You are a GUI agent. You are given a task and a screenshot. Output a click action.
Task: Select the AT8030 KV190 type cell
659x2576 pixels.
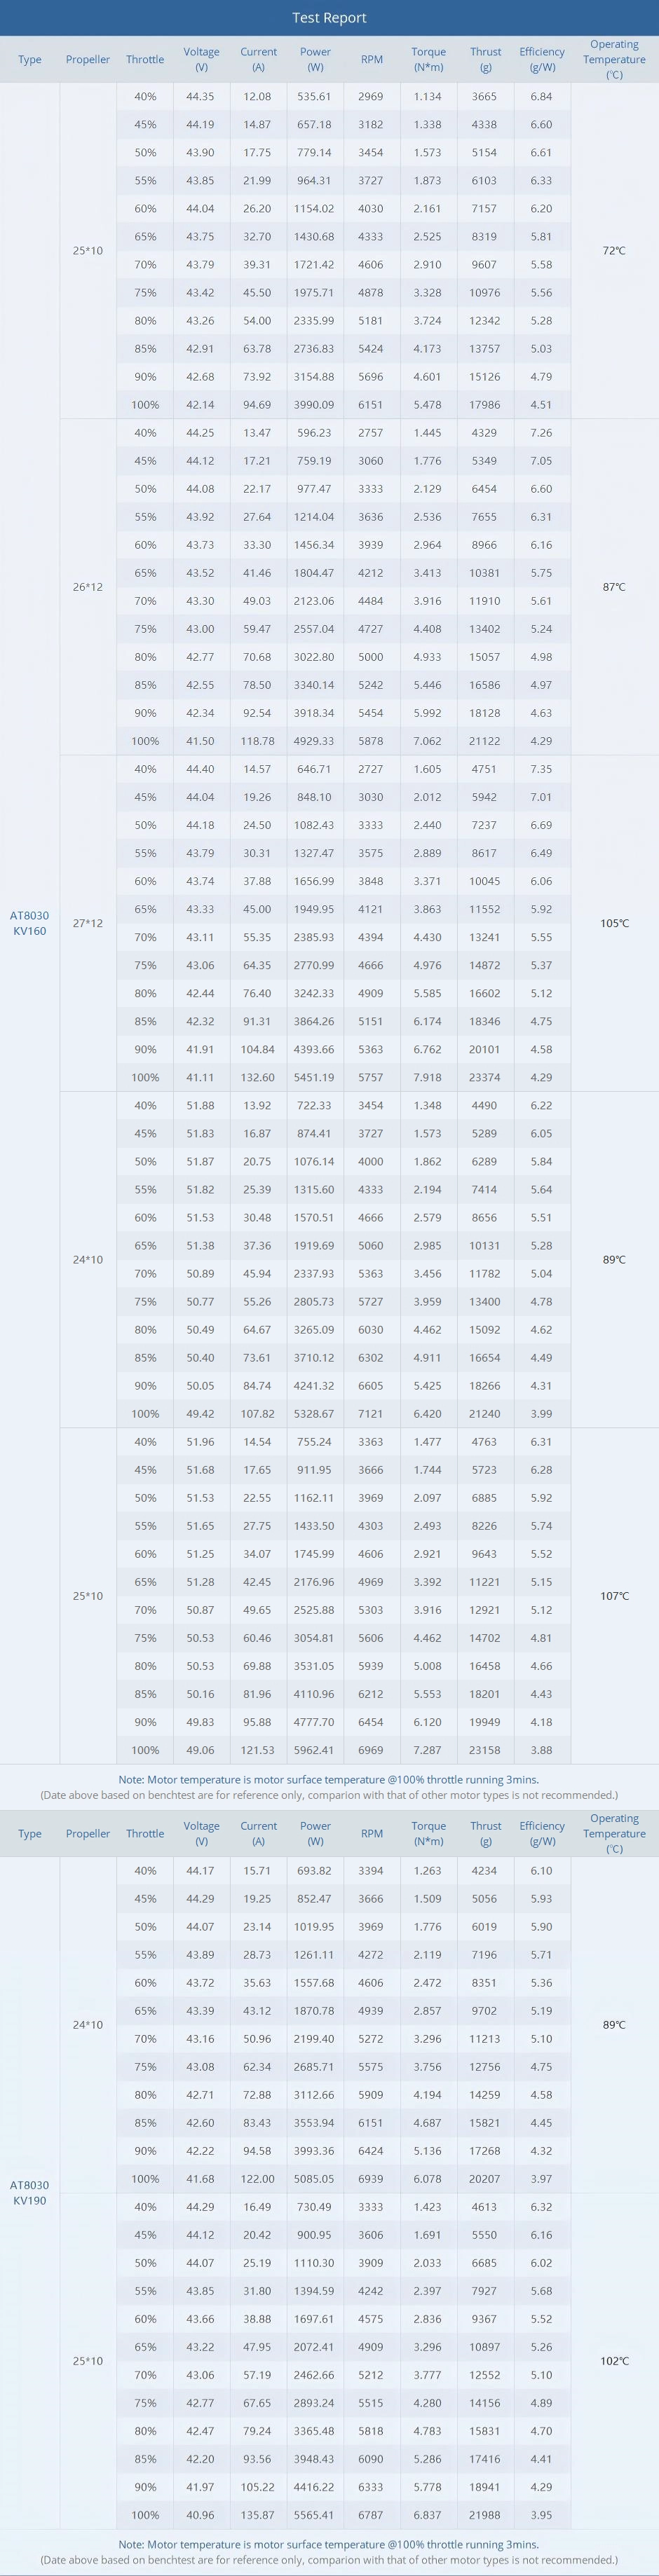click(x=30, y=2192)
